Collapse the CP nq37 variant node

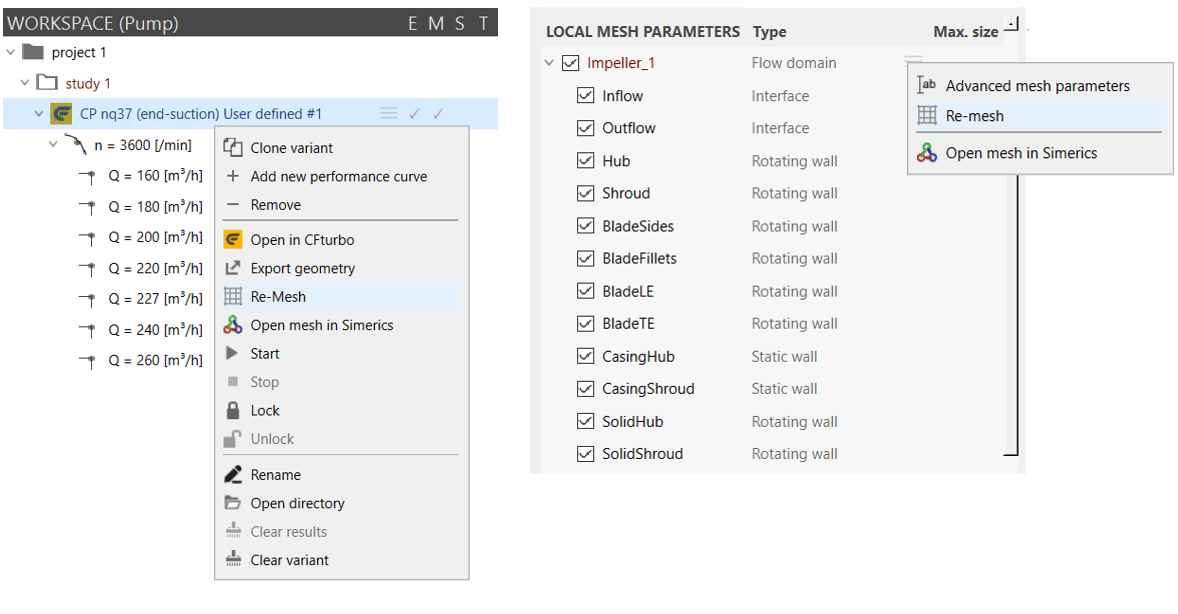pos(38,113)
